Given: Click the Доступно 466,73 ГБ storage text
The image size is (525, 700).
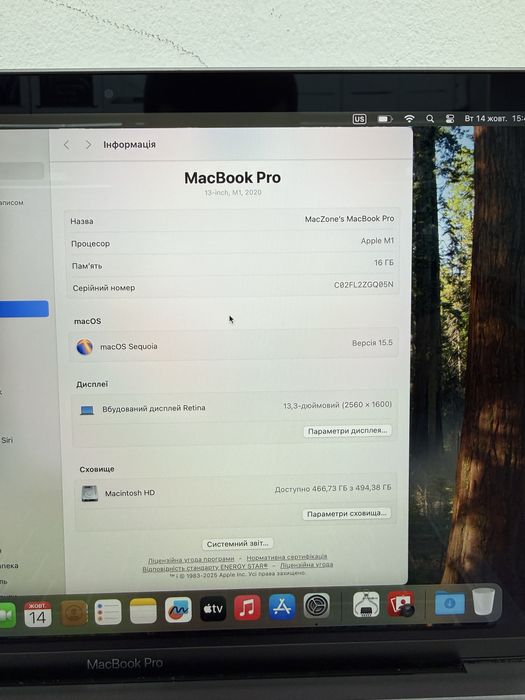Looking at the screenshot, I should (x=333, y=488).
